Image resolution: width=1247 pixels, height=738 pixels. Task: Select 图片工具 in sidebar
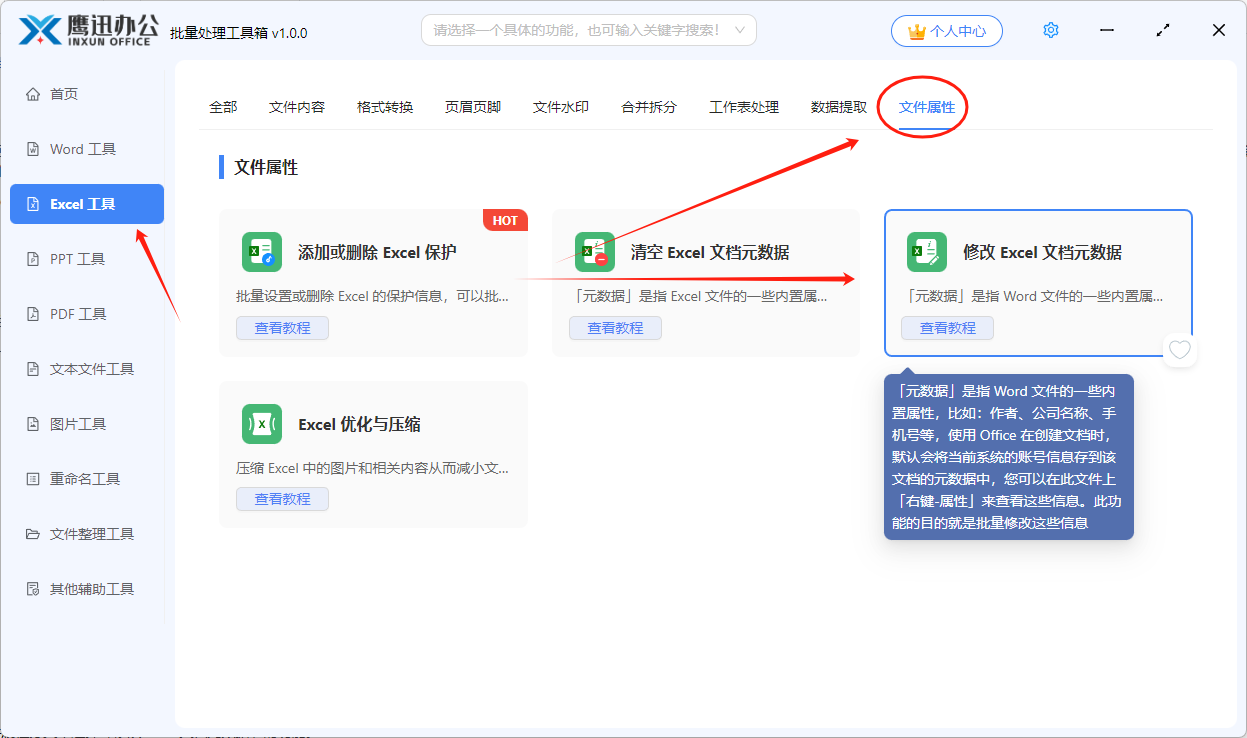point(78,424)
